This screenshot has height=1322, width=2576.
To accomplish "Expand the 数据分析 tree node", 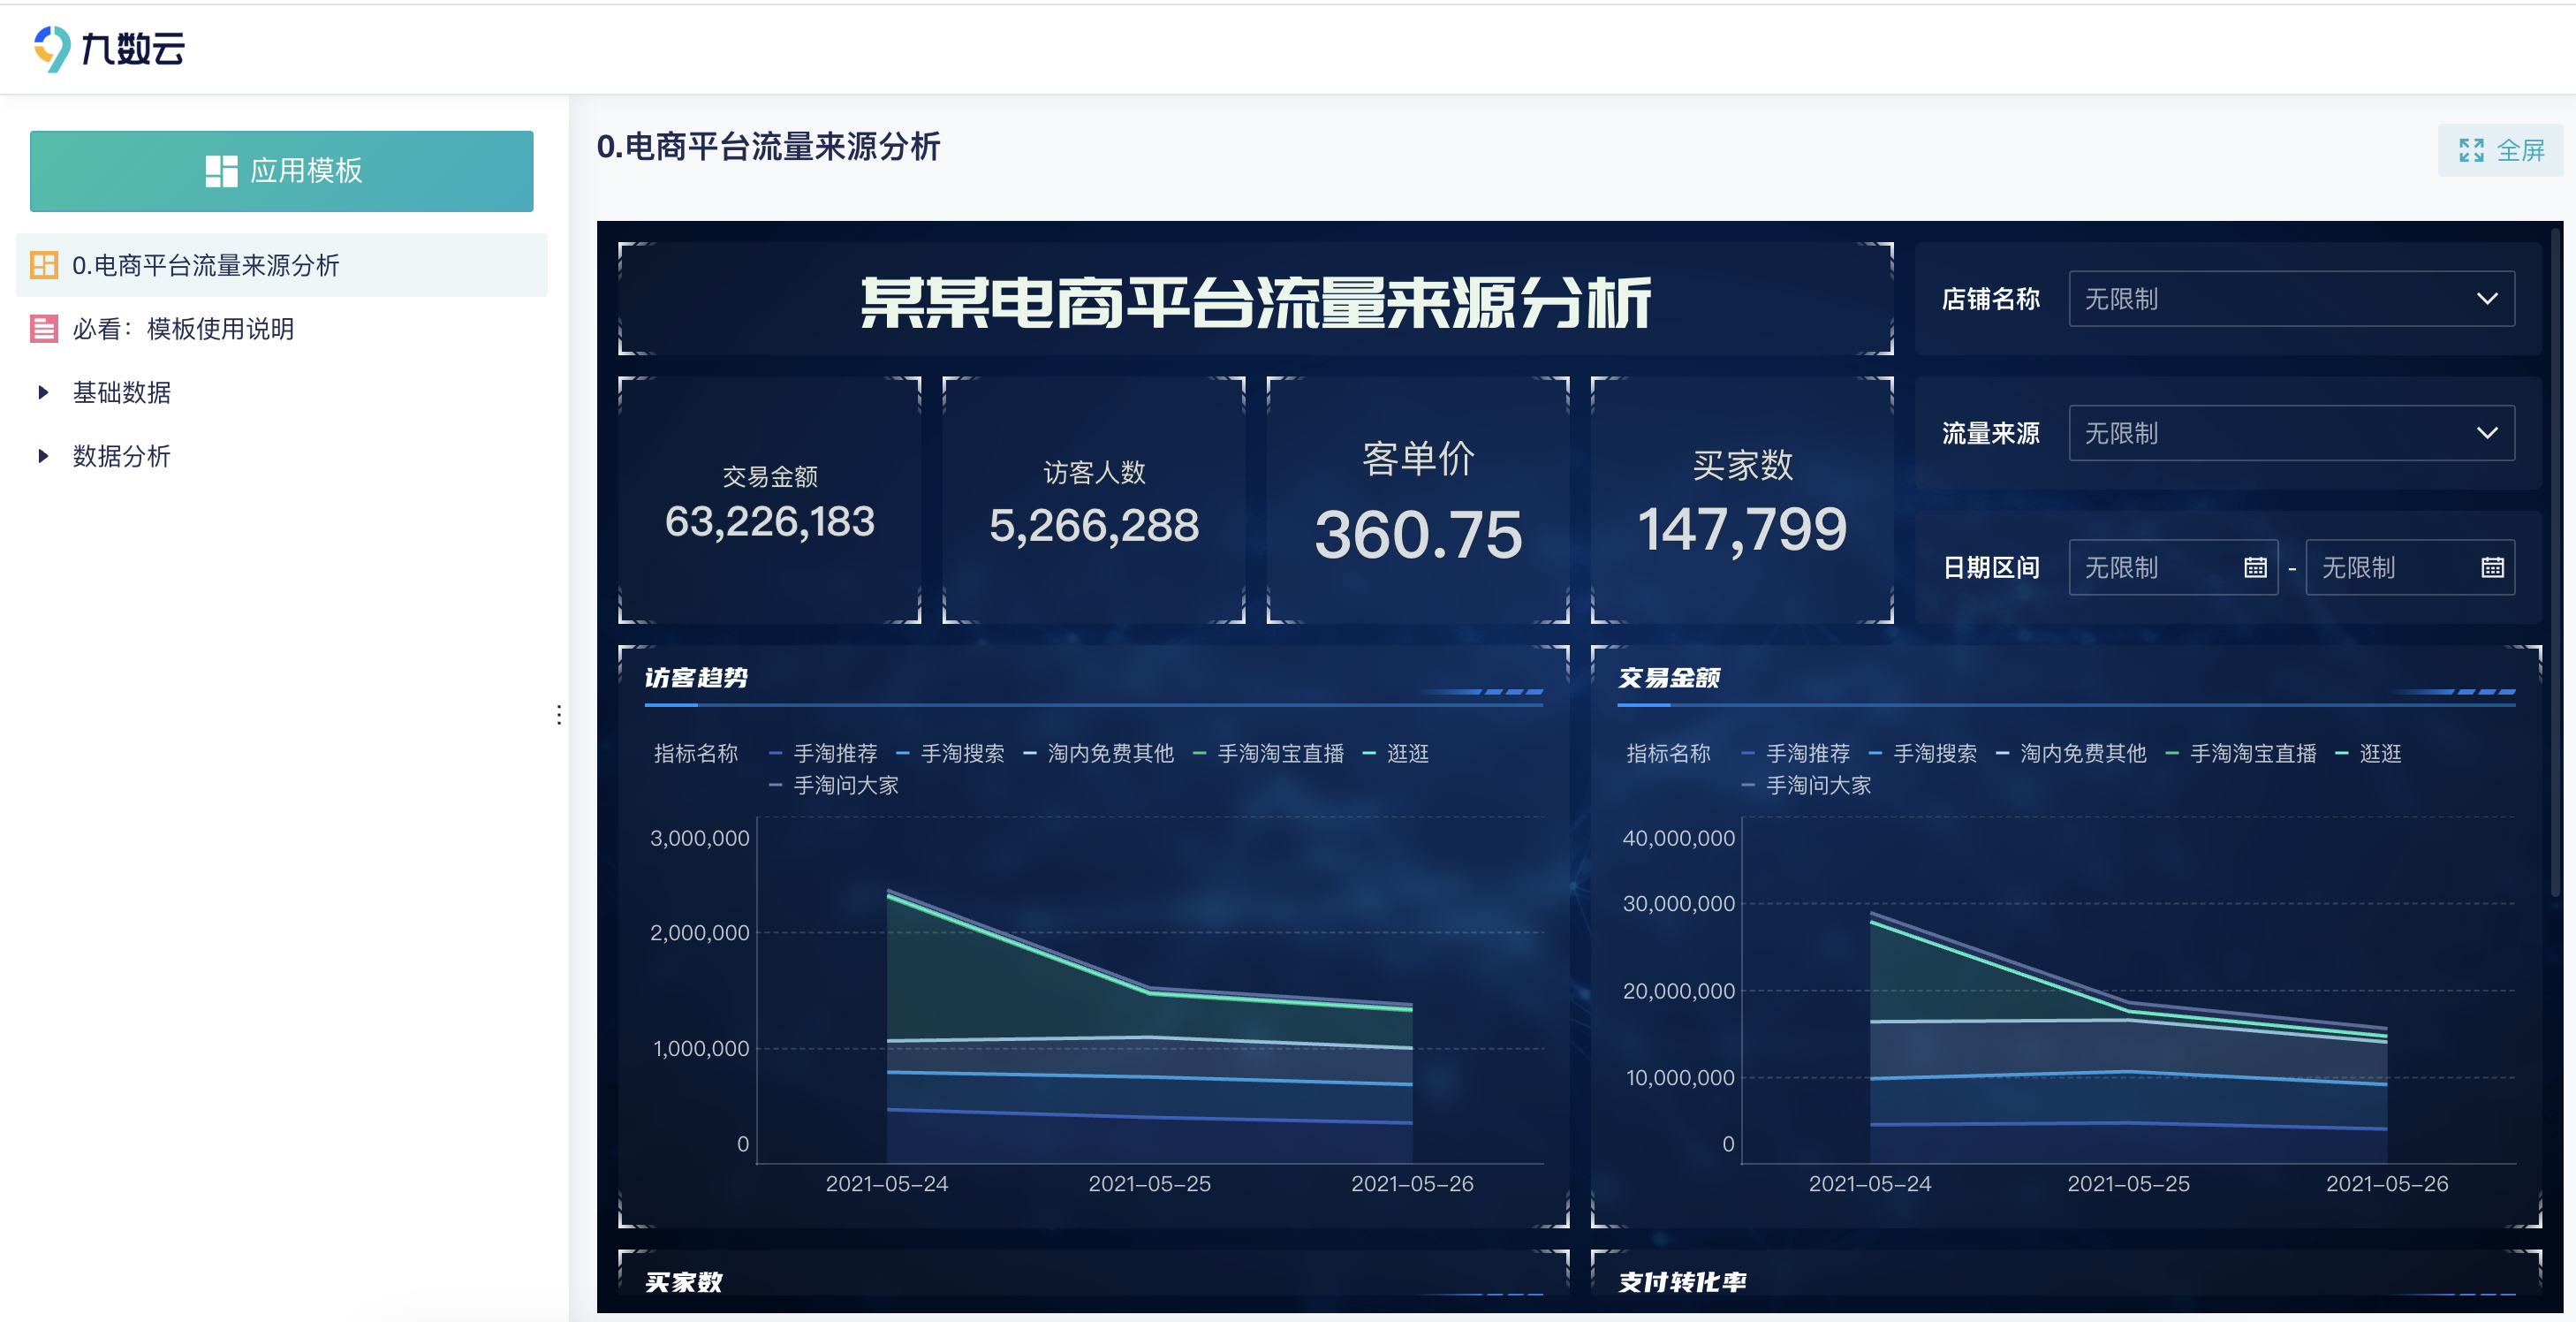I will coord(43,457).
